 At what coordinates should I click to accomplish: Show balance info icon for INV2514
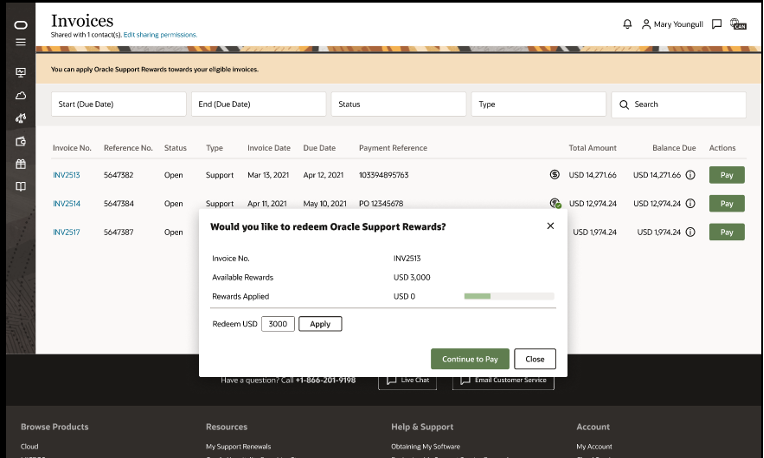tap(690, 203)
